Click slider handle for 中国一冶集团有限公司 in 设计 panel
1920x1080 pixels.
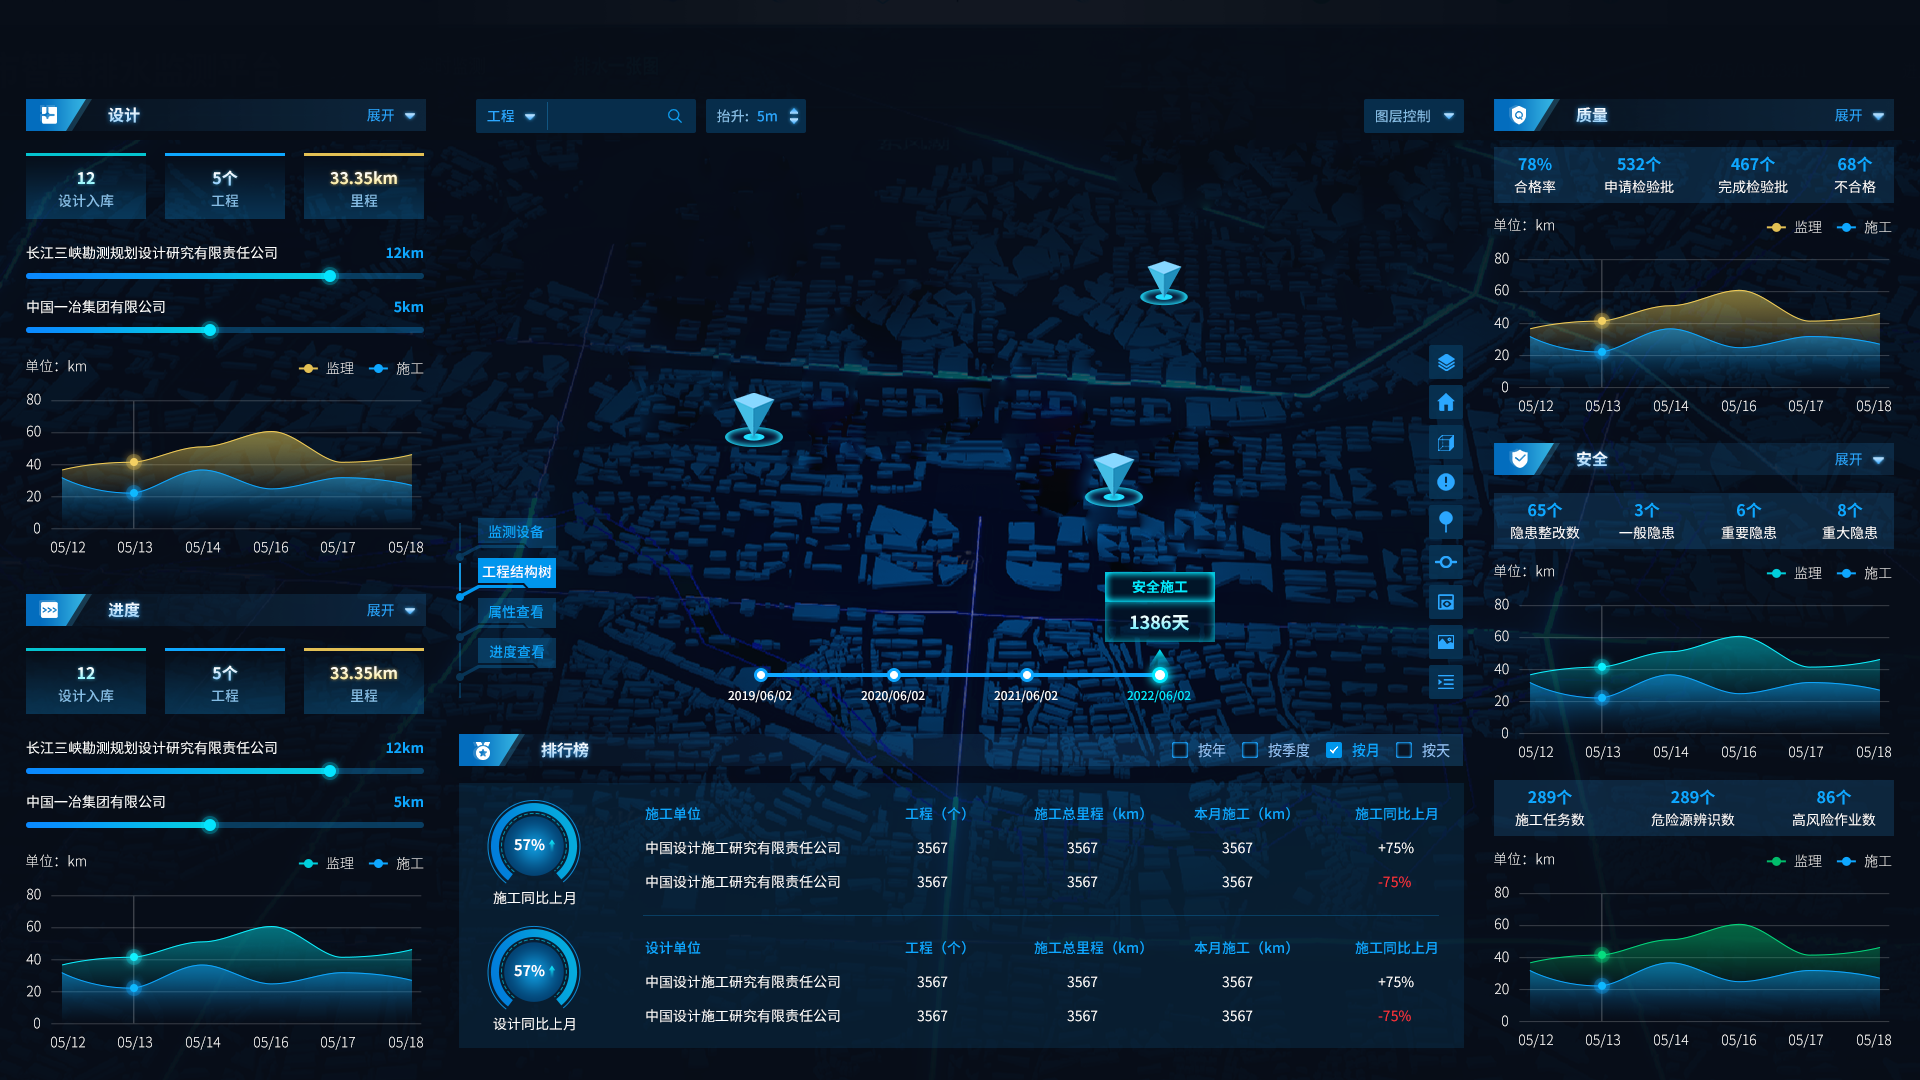tap(210, 330)
